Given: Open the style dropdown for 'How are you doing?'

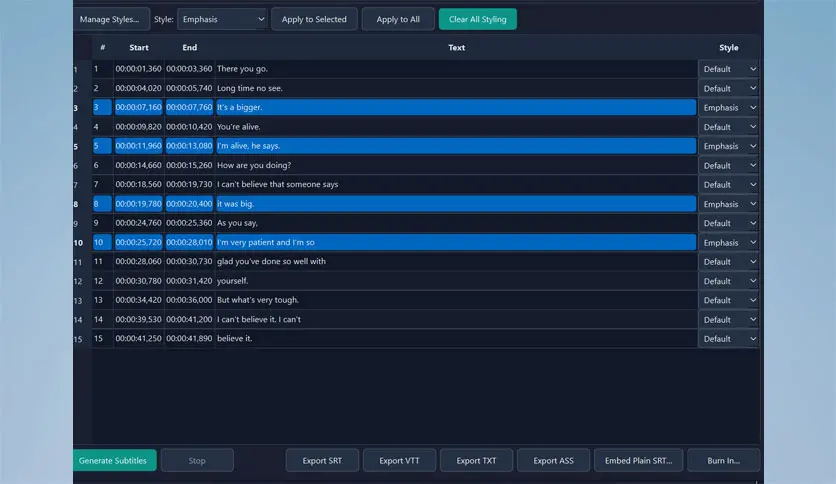Looking at the screenshot, I should coord(729,166).
